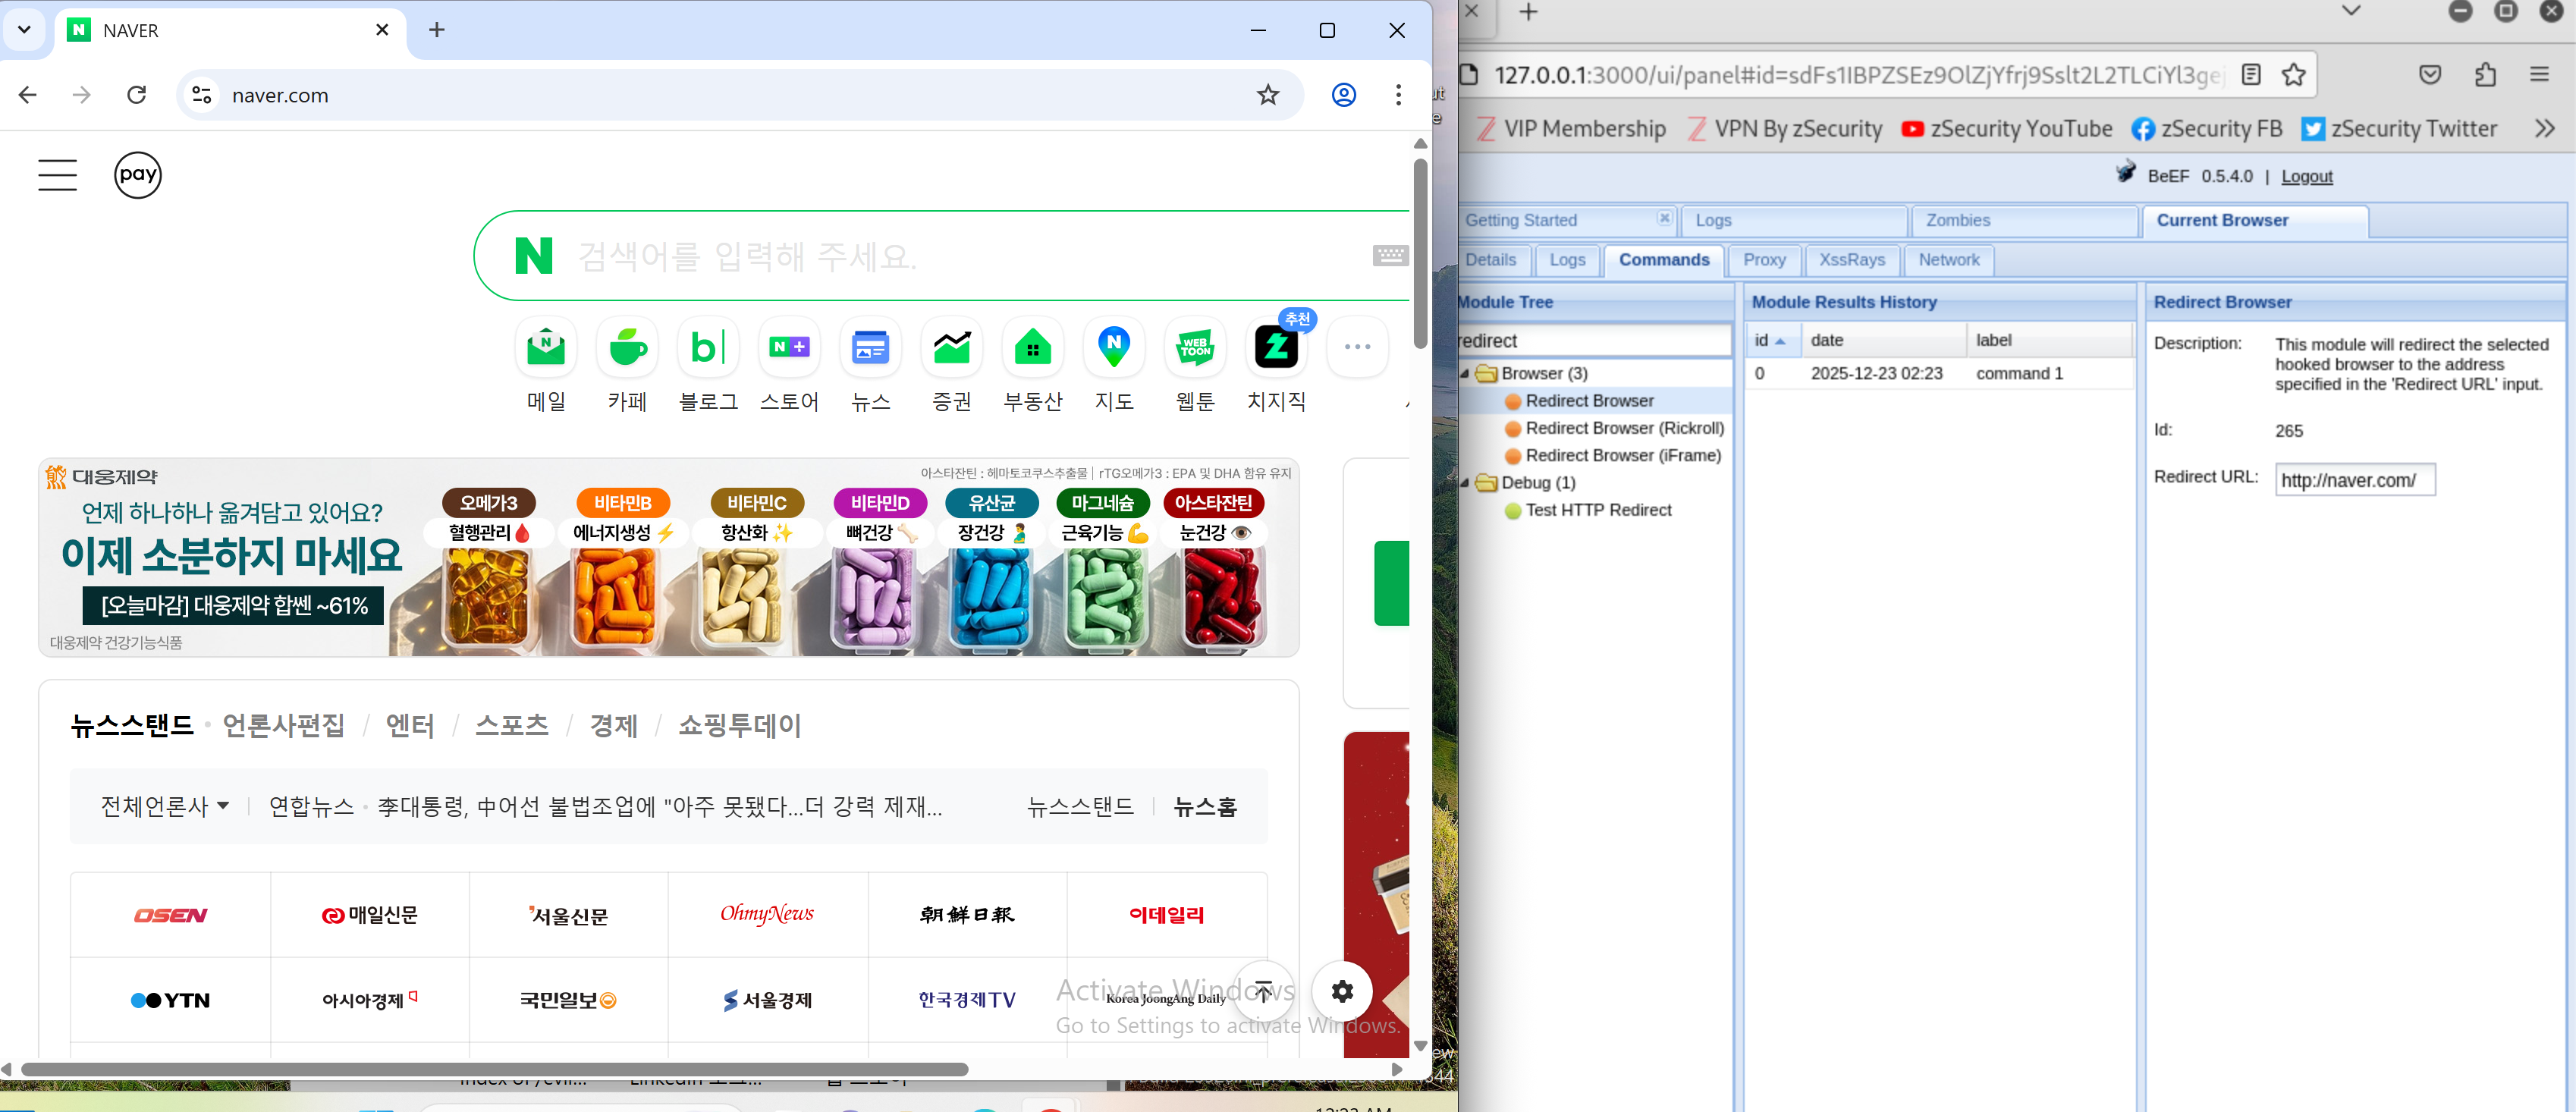Open Naver hamburger menu
2576x1112 pixels.
point(57,175)
